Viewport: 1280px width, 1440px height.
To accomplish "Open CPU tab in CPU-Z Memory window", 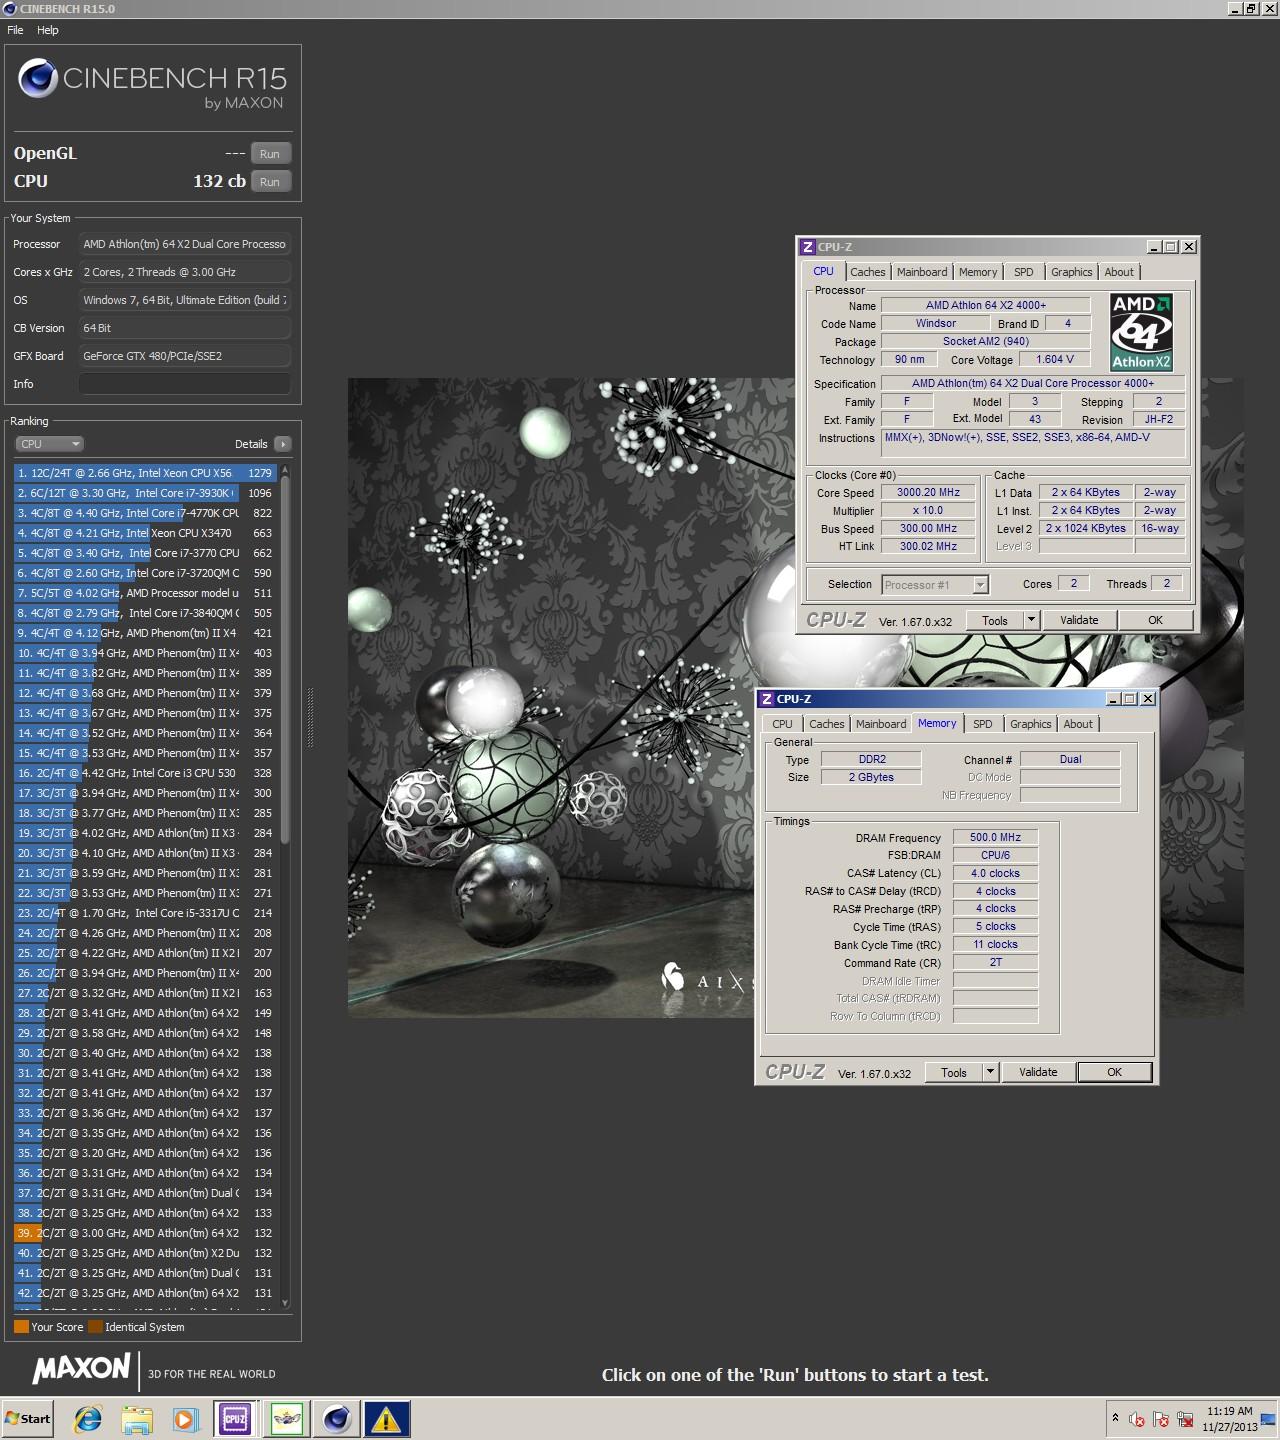I will click(x=782, y=724).
